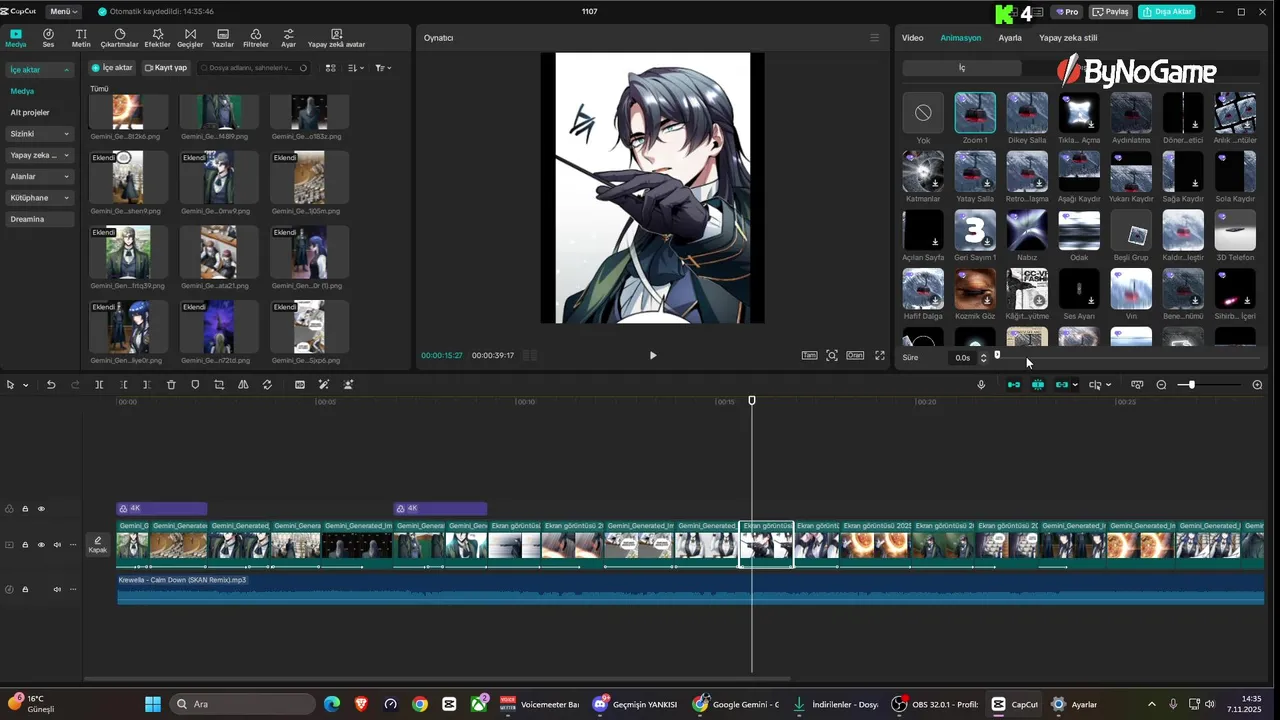Select the Animasyon tab
Viewport: 1280px width, 720px height.
[960, 38]
